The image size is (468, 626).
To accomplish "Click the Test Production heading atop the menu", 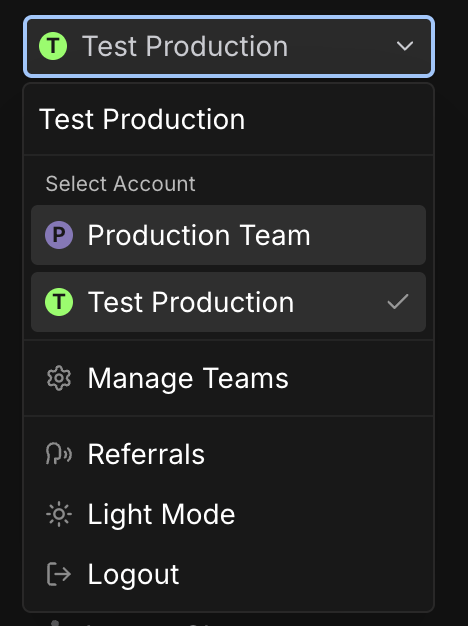I will click(142, 119).
